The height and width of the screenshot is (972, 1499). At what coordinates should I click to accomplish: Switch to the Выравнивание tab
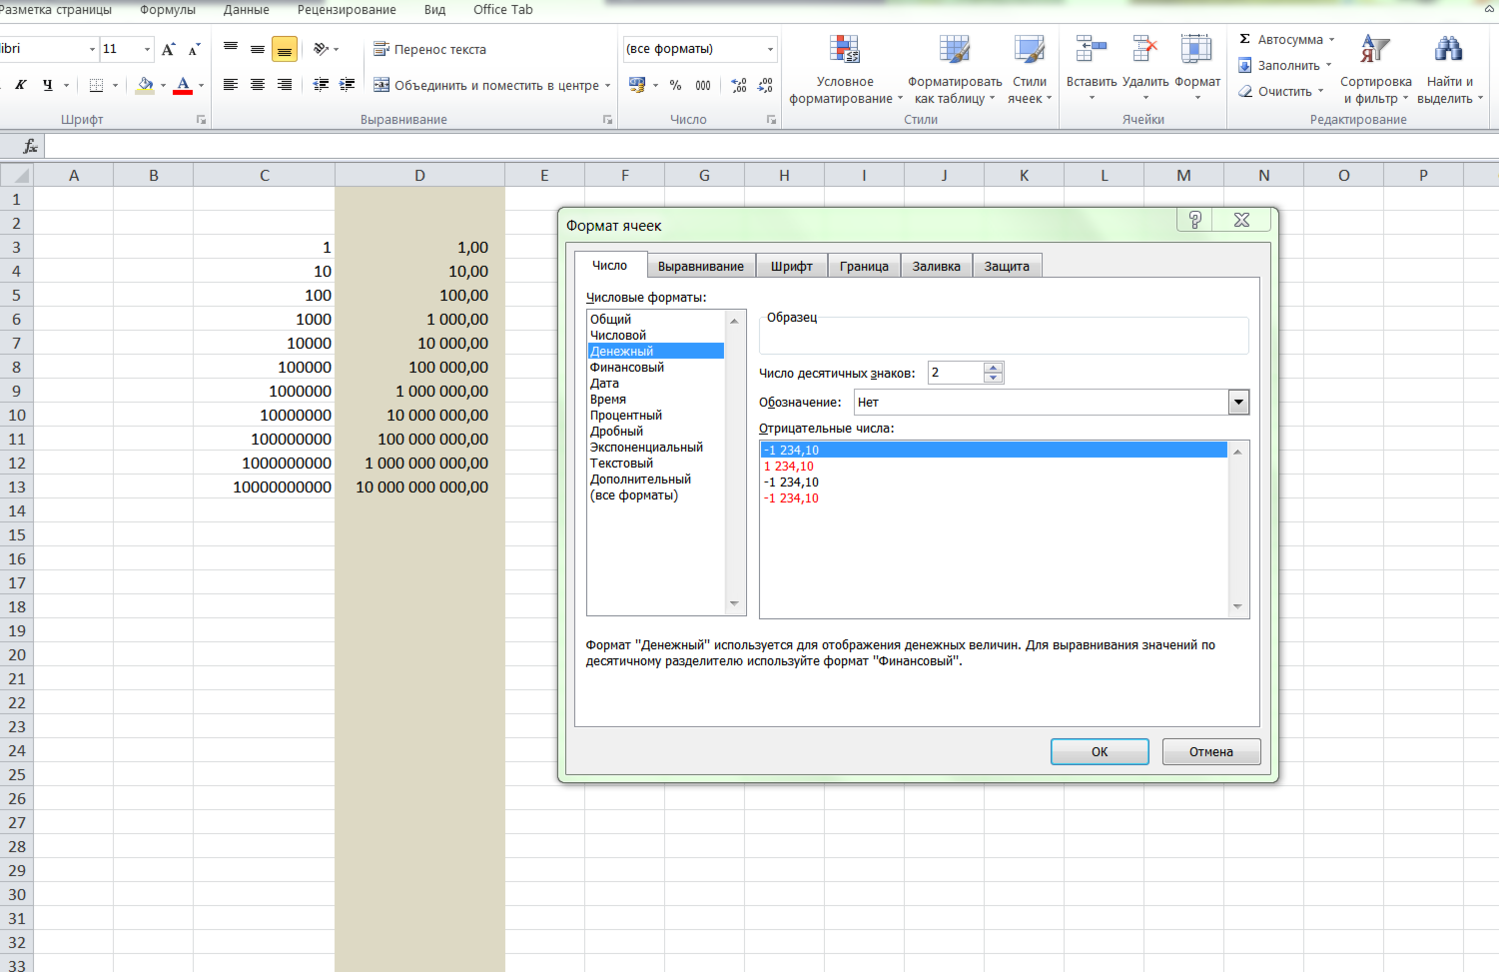[700, 266]
